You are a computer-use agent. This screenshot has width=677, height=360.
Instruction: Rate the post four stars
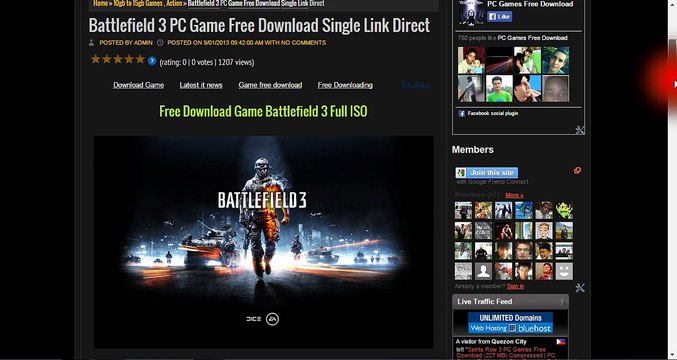(129, 59)
